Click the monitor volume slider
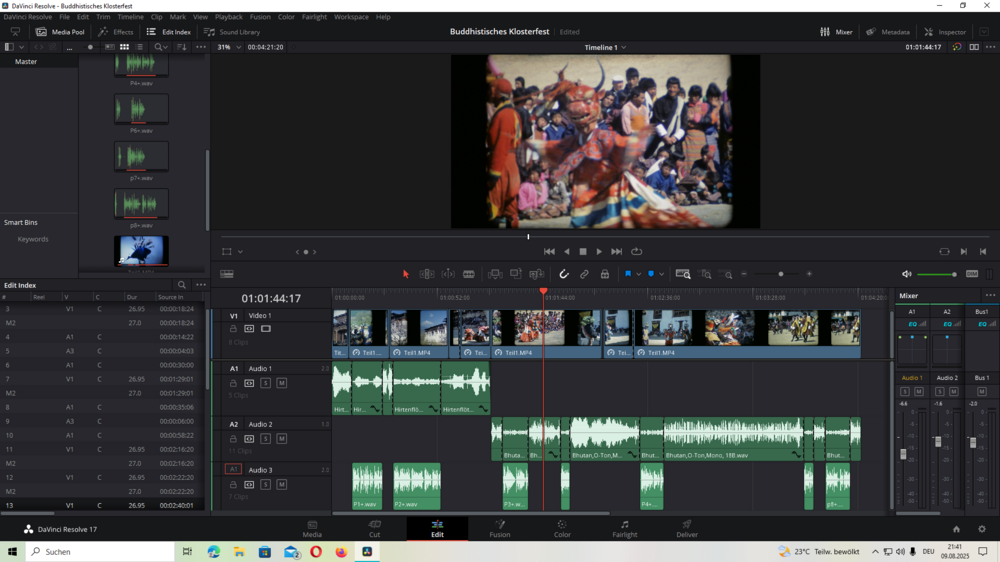The height and width of the screenshot is (562, 1000). click(936, 274)
